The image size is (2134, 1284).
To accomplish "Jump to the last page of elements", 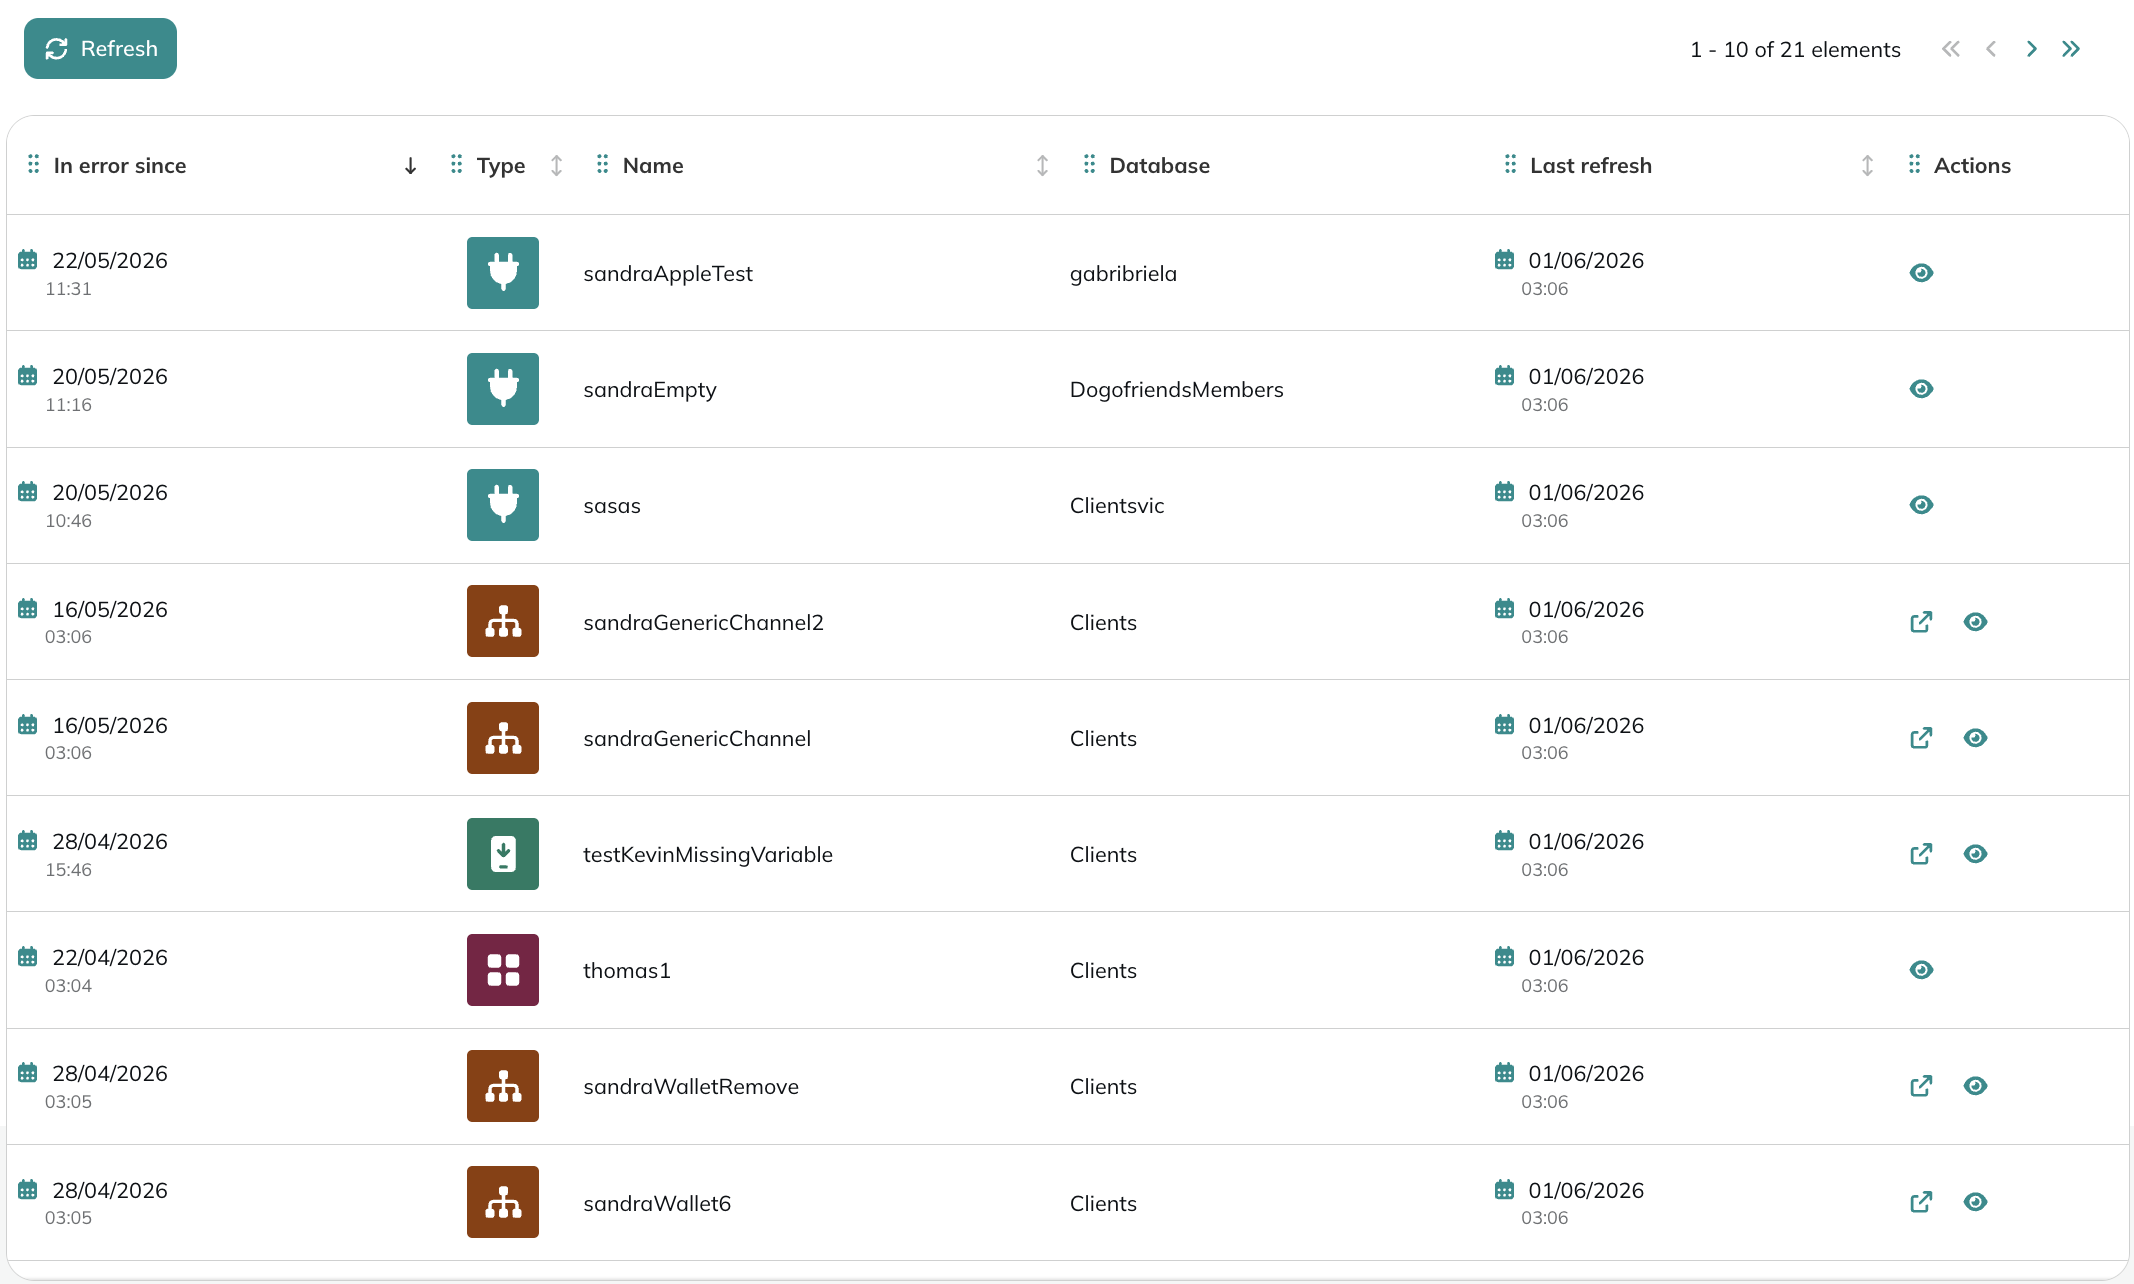I will tap(2071, 49).
